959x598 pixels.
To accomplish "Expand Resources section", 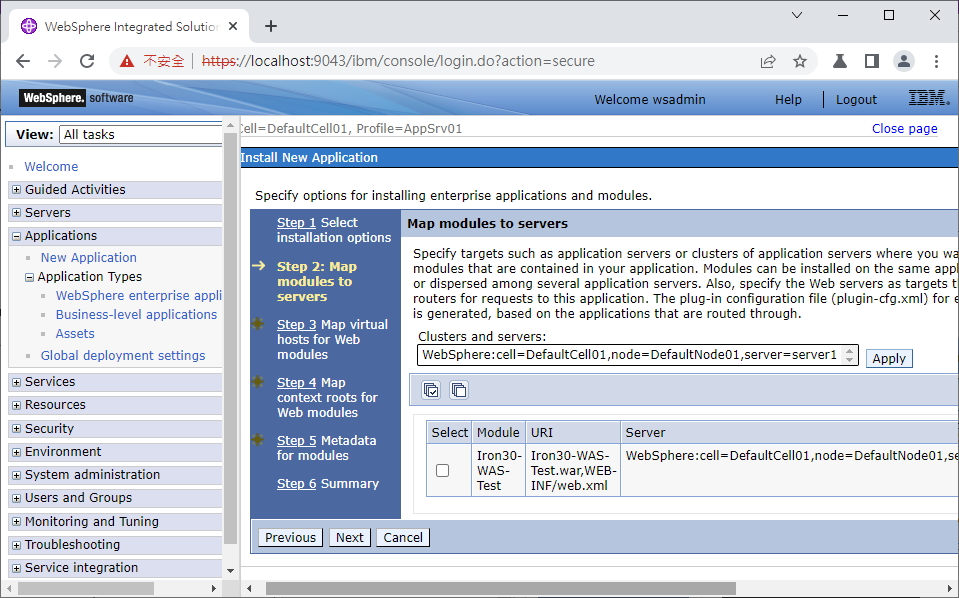I will [x=17, y=405].
